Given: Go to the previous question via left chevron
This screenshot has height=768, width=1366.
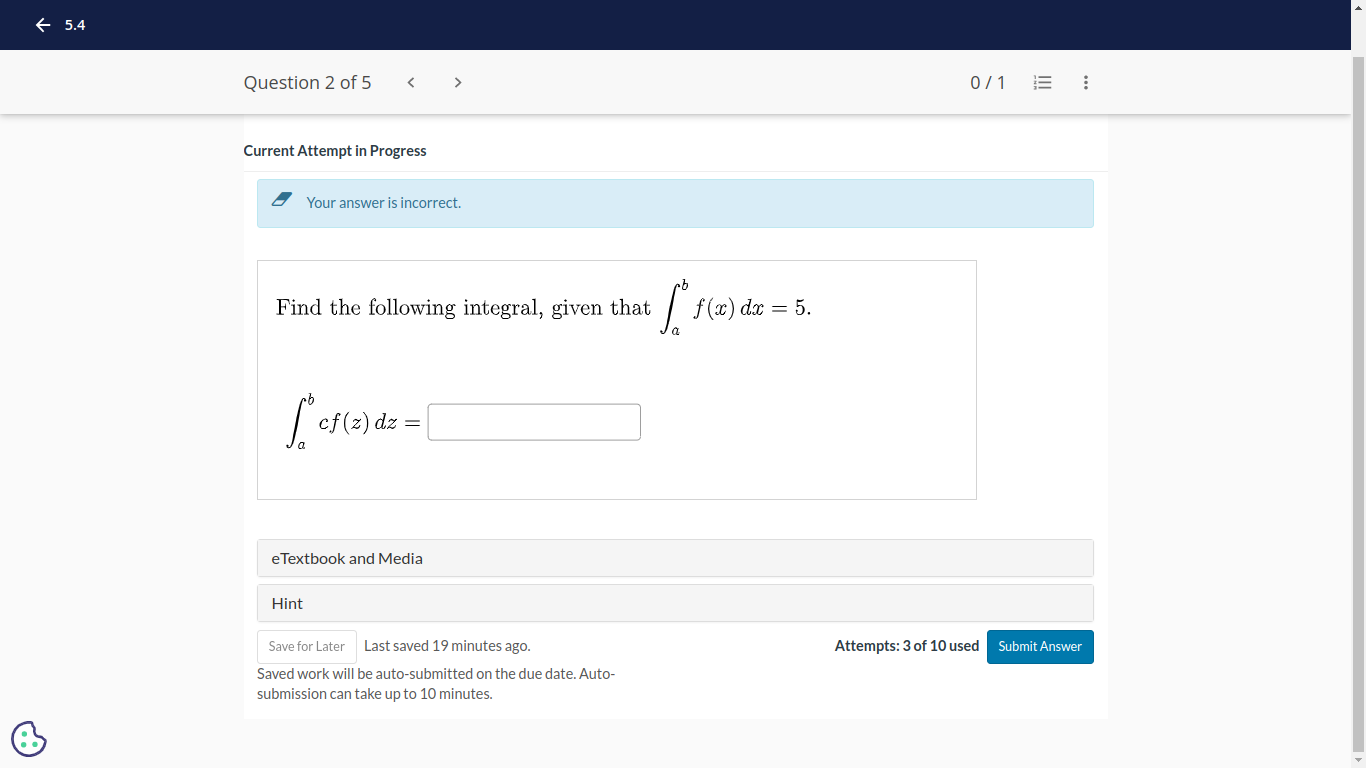Looking at the screenshot, I should (410, 82).
